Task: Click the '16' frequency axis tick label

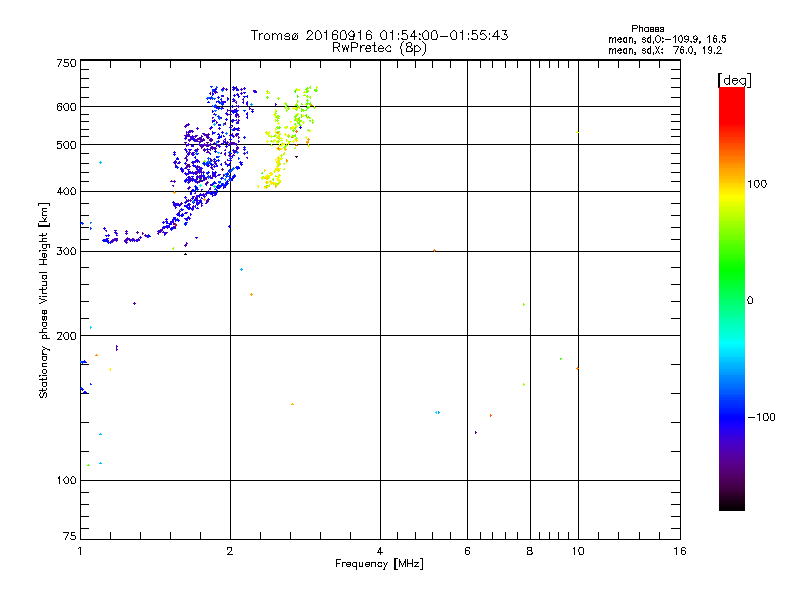Action: 680,551
